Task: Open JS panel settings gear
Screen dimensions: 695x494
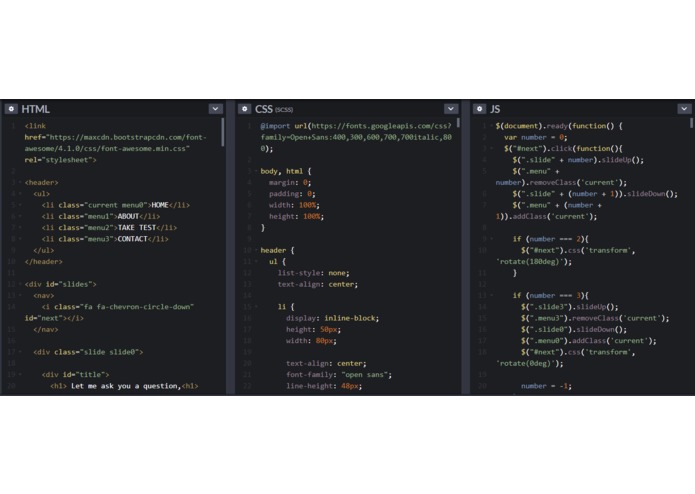Action: [479, 109]
